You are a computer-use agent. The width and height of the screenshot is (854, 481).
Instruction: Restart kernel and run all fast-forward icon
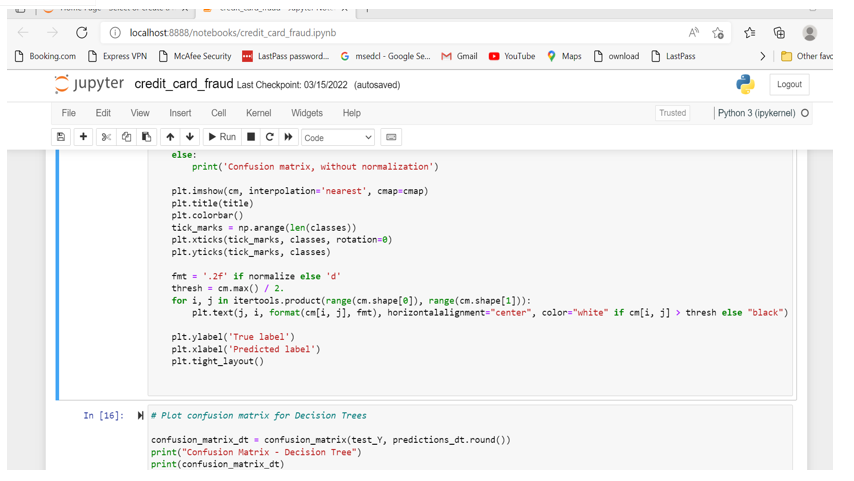pos(289,137)
